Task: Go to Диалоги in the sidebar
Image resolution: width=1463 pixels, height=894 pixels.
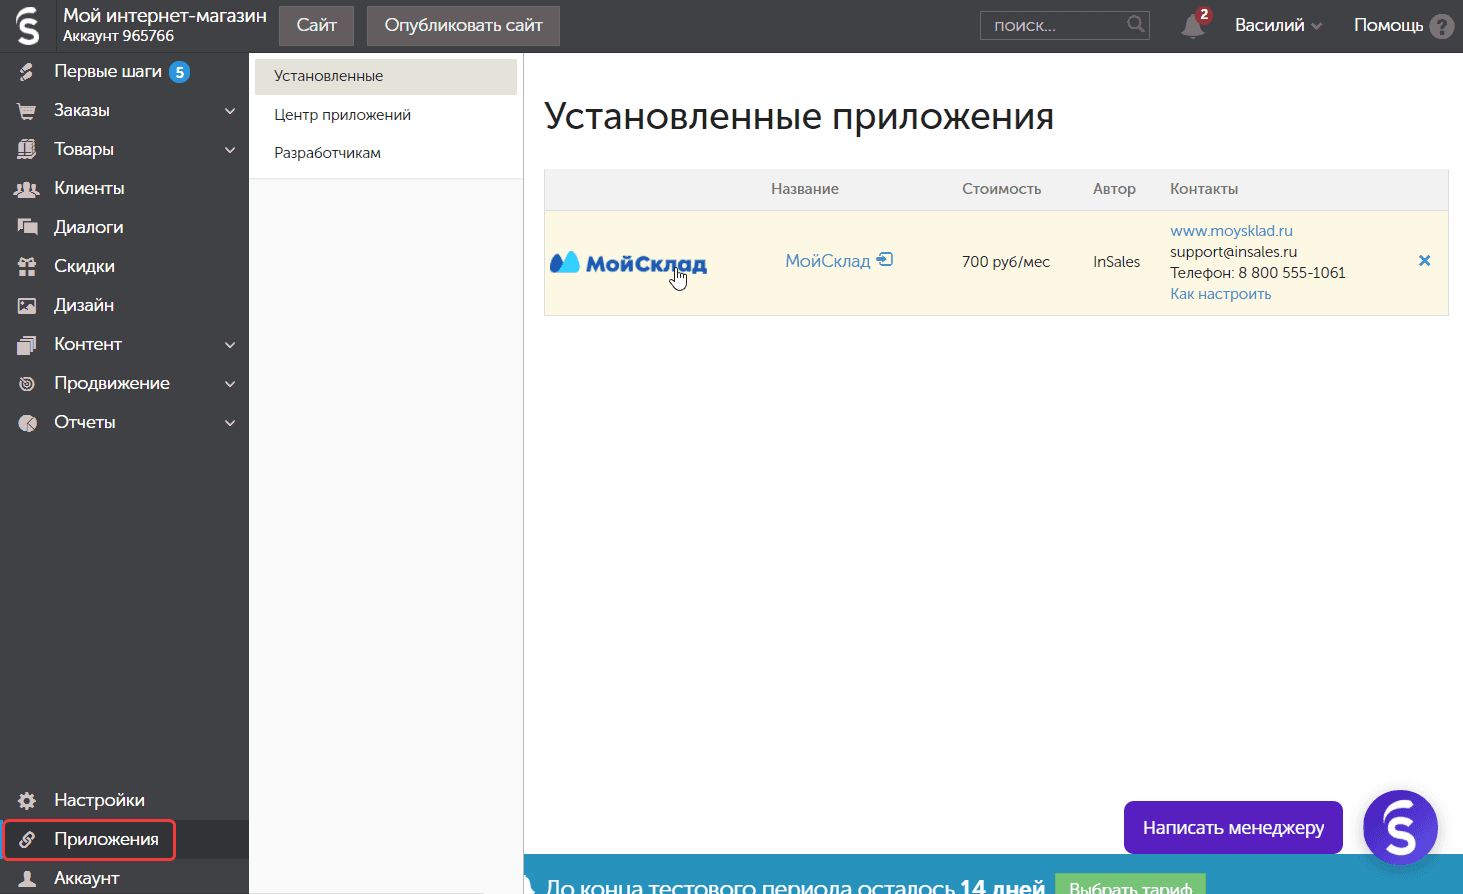Action: point(88,227)
